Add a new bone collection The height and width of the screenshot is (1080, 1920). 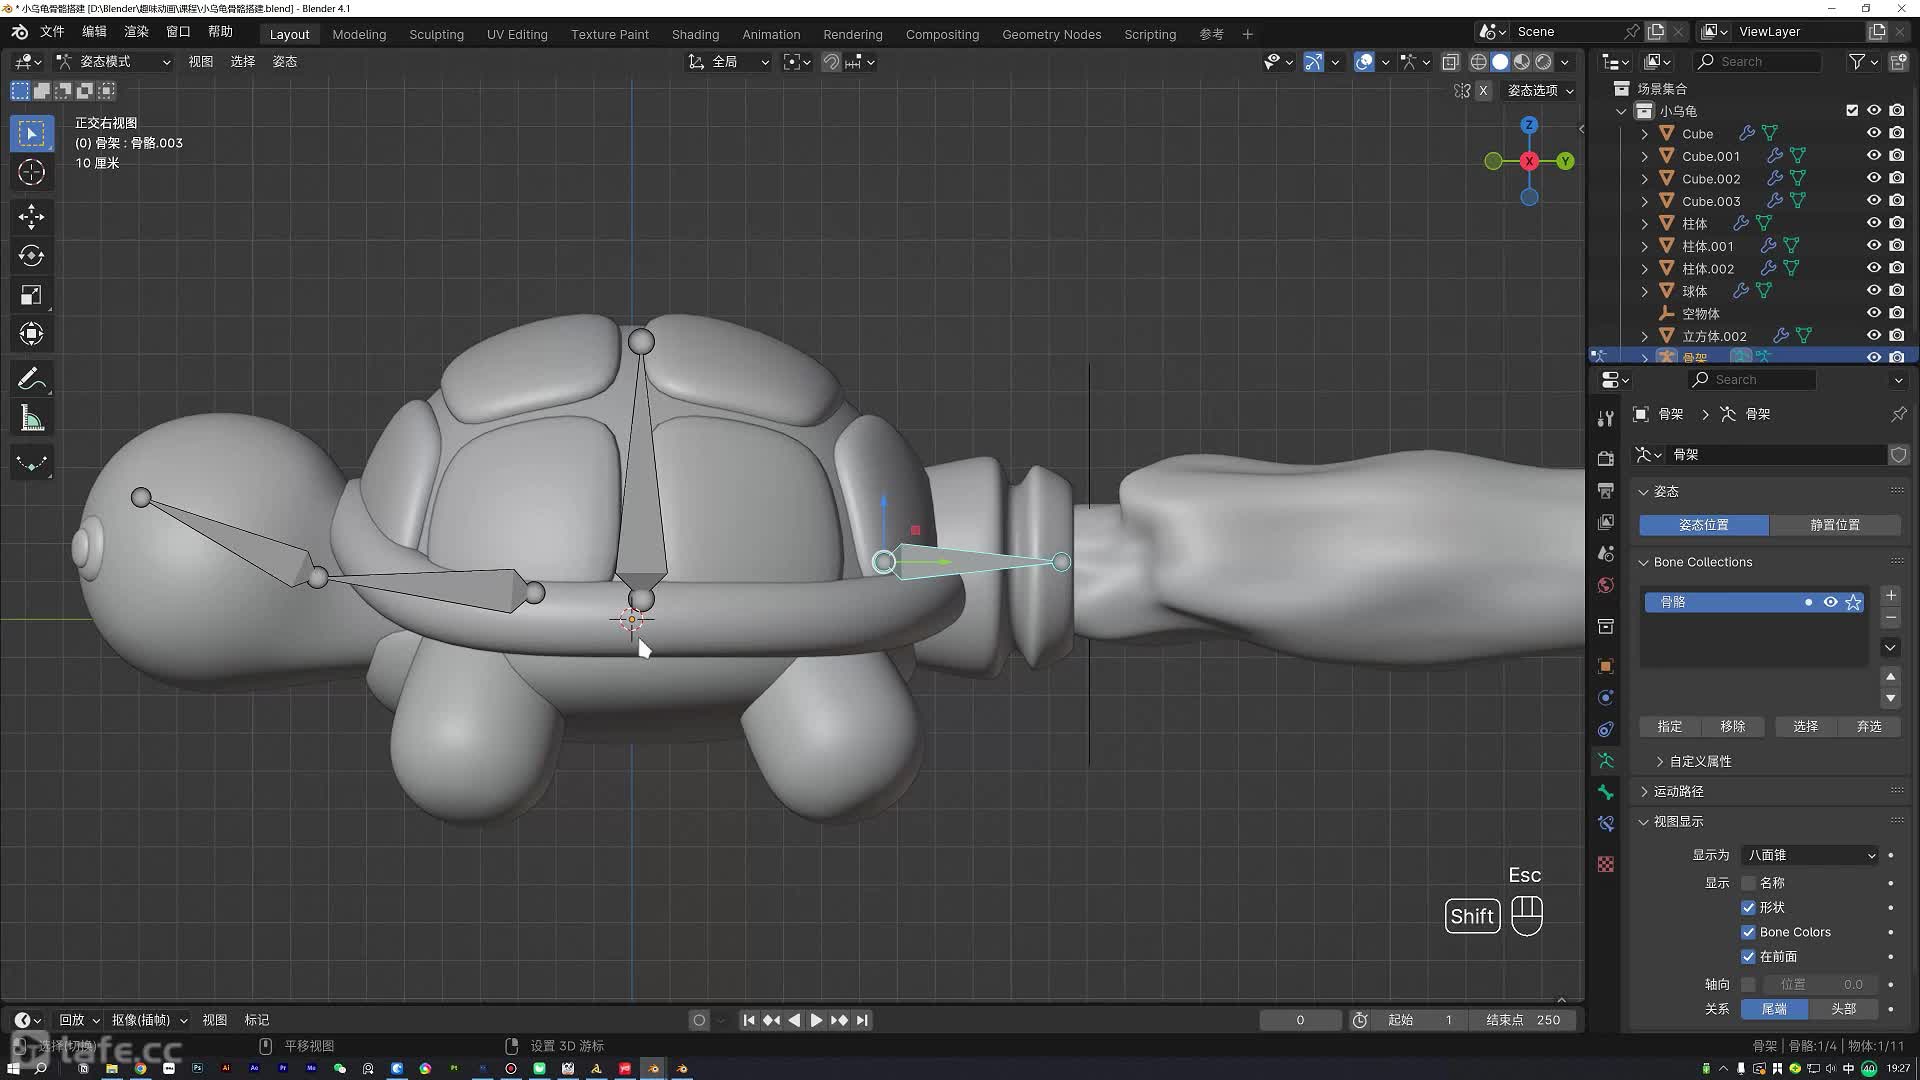click(1890, 596)
